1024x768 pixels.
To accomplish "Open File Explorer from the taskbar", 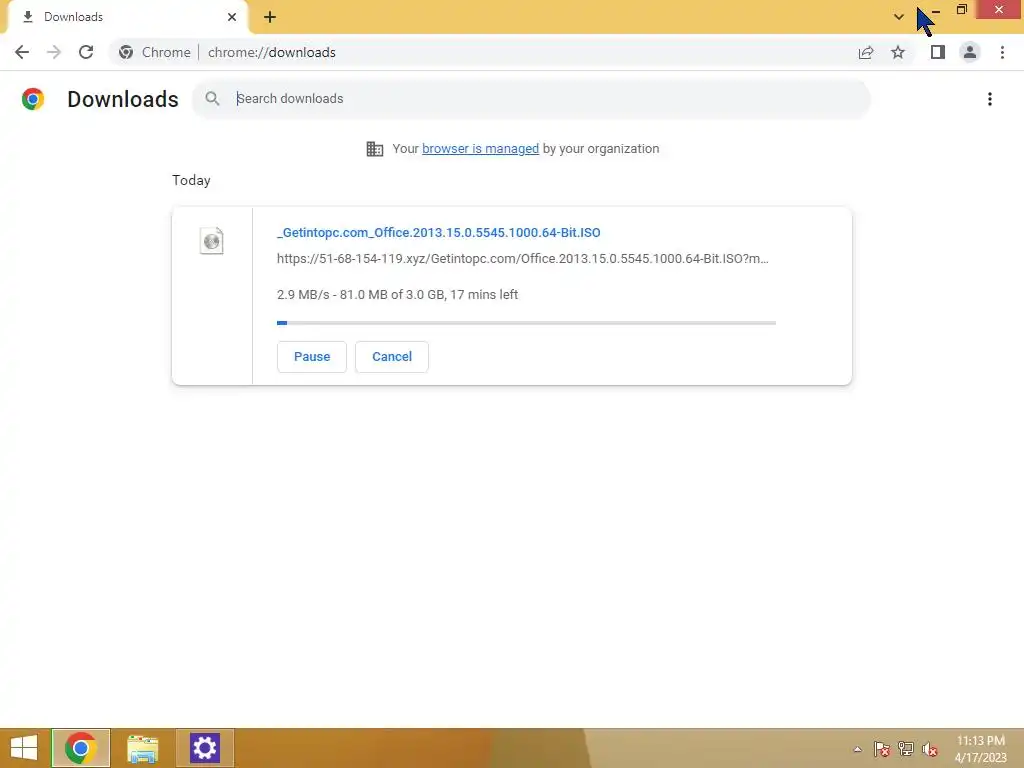I will pyautogui.click(x=143, y=748).
